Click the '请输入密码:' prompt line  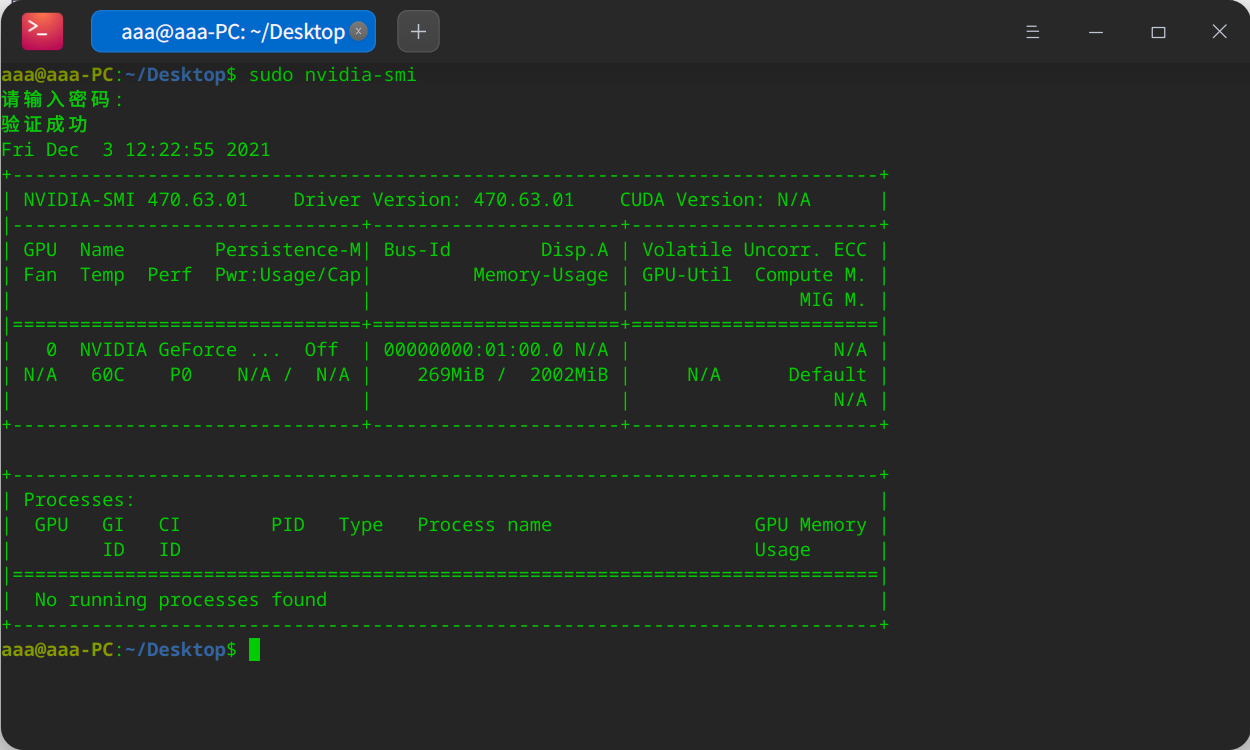pyautogui.click(x=64, y=100)
